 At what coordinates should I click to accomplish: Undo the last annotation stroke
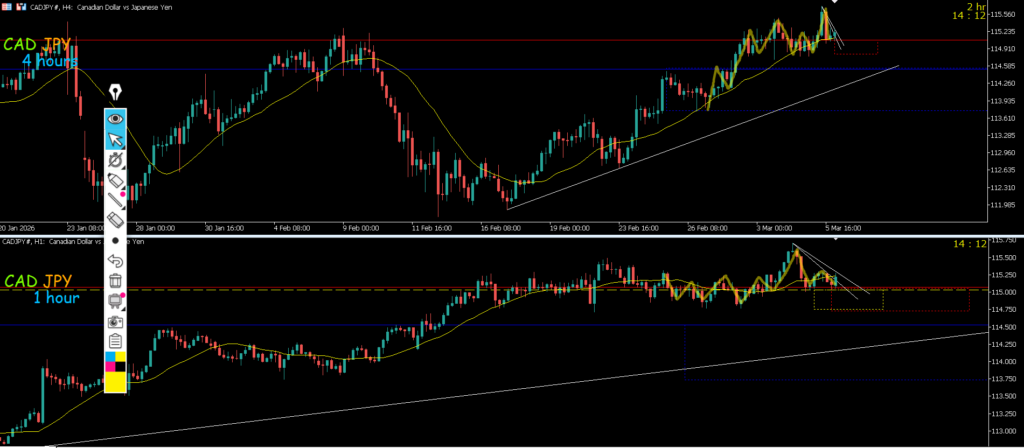[116, 261]
